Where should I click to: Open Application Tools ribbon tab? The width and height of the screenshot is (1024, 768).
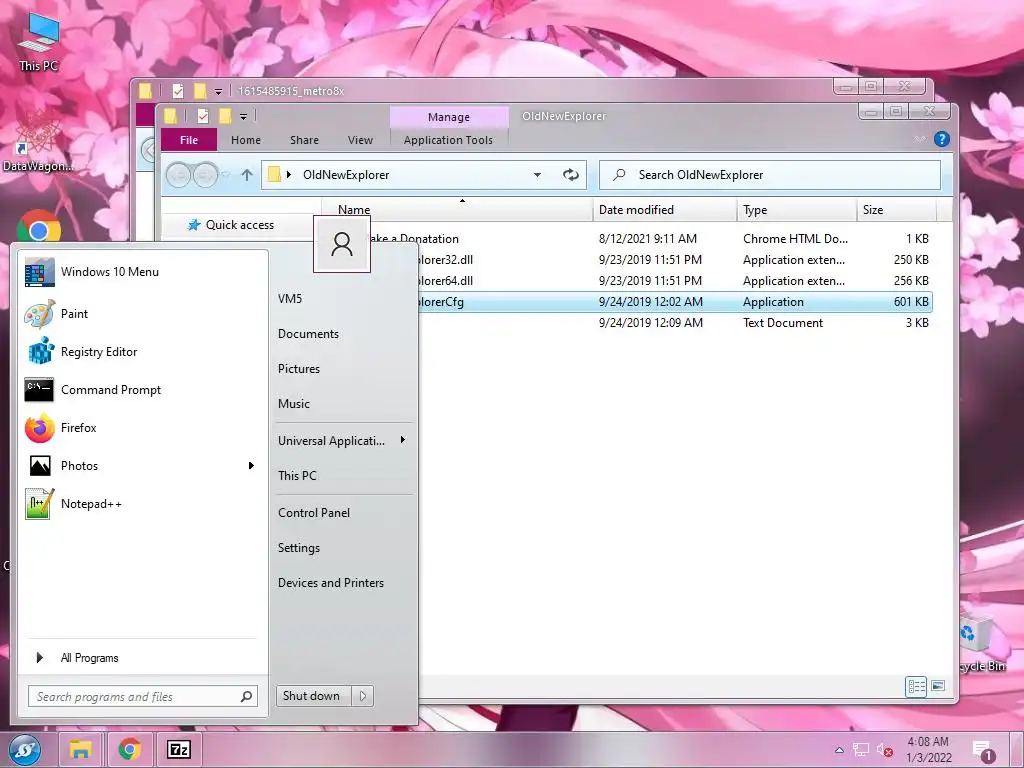[448, 140]
